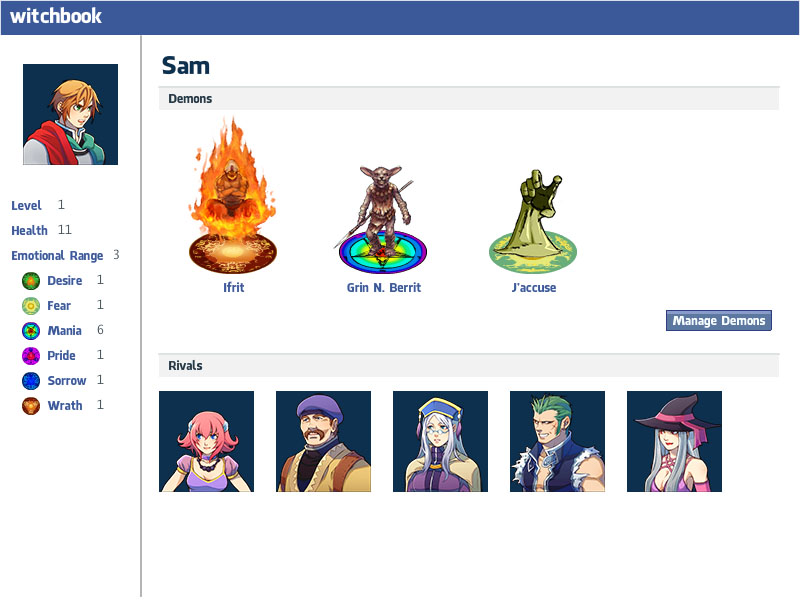Image resolution: width=800 pixels, height=600 pixels.
Task: Follow the Grin N. Berrit link
Action: pos(384,288)
